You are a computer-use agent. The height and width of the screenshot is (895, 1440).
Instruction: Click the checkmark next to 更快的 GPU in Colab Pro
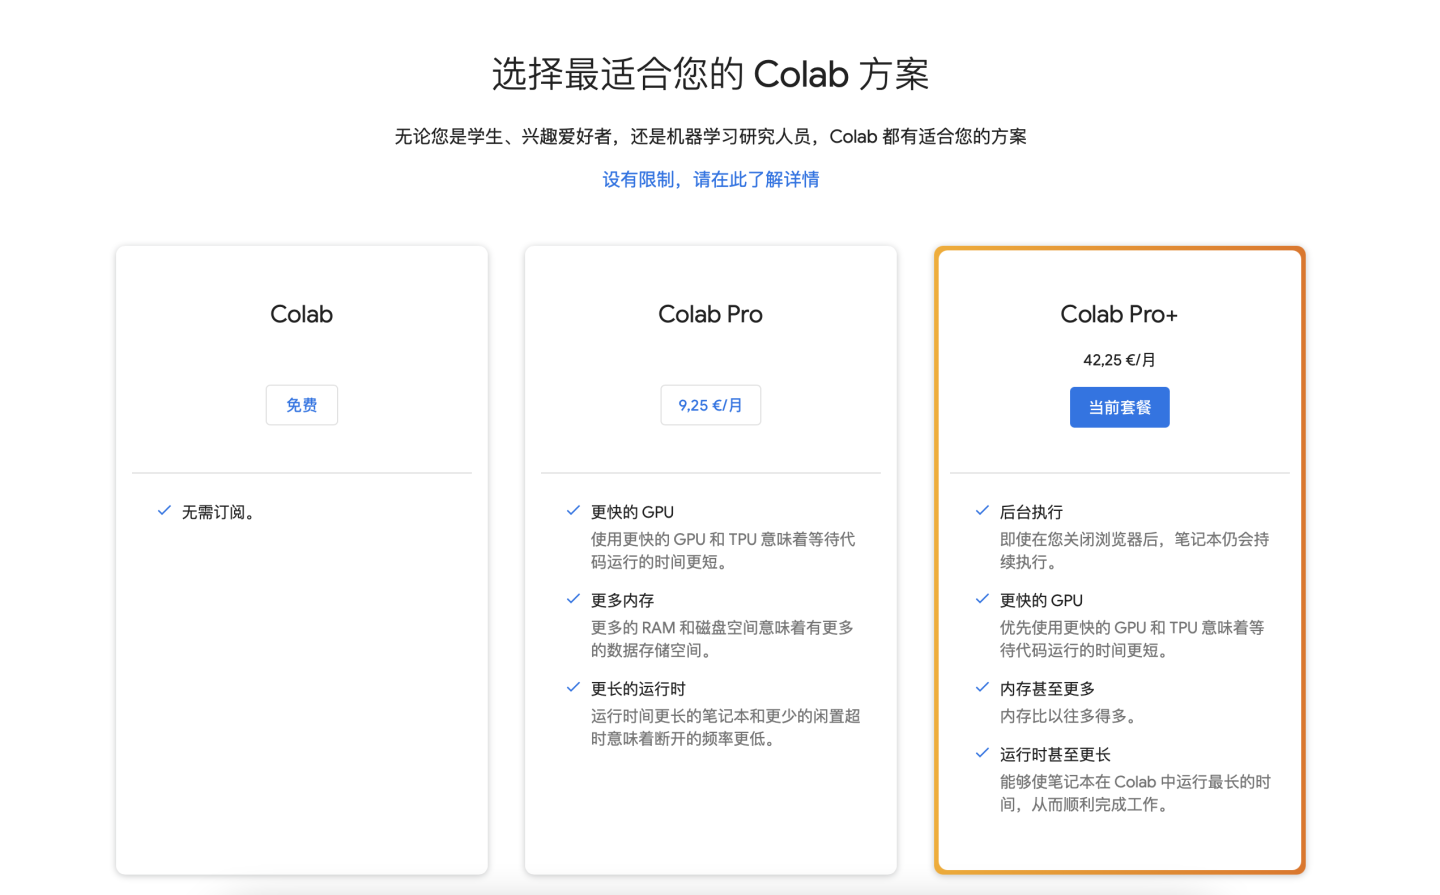573,511
